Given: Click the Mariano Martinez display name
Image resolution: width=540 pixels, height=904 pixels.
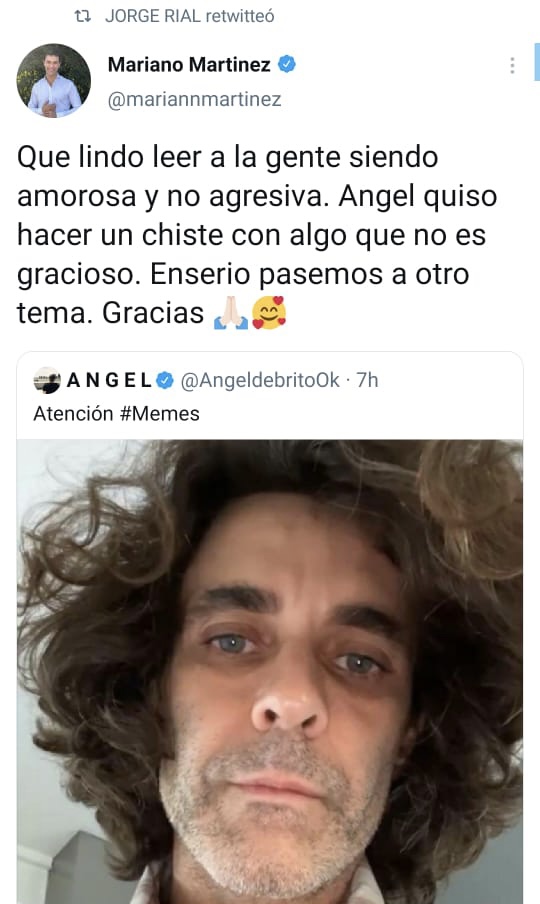Looking at the screenshot, I should tap(189, 65).
